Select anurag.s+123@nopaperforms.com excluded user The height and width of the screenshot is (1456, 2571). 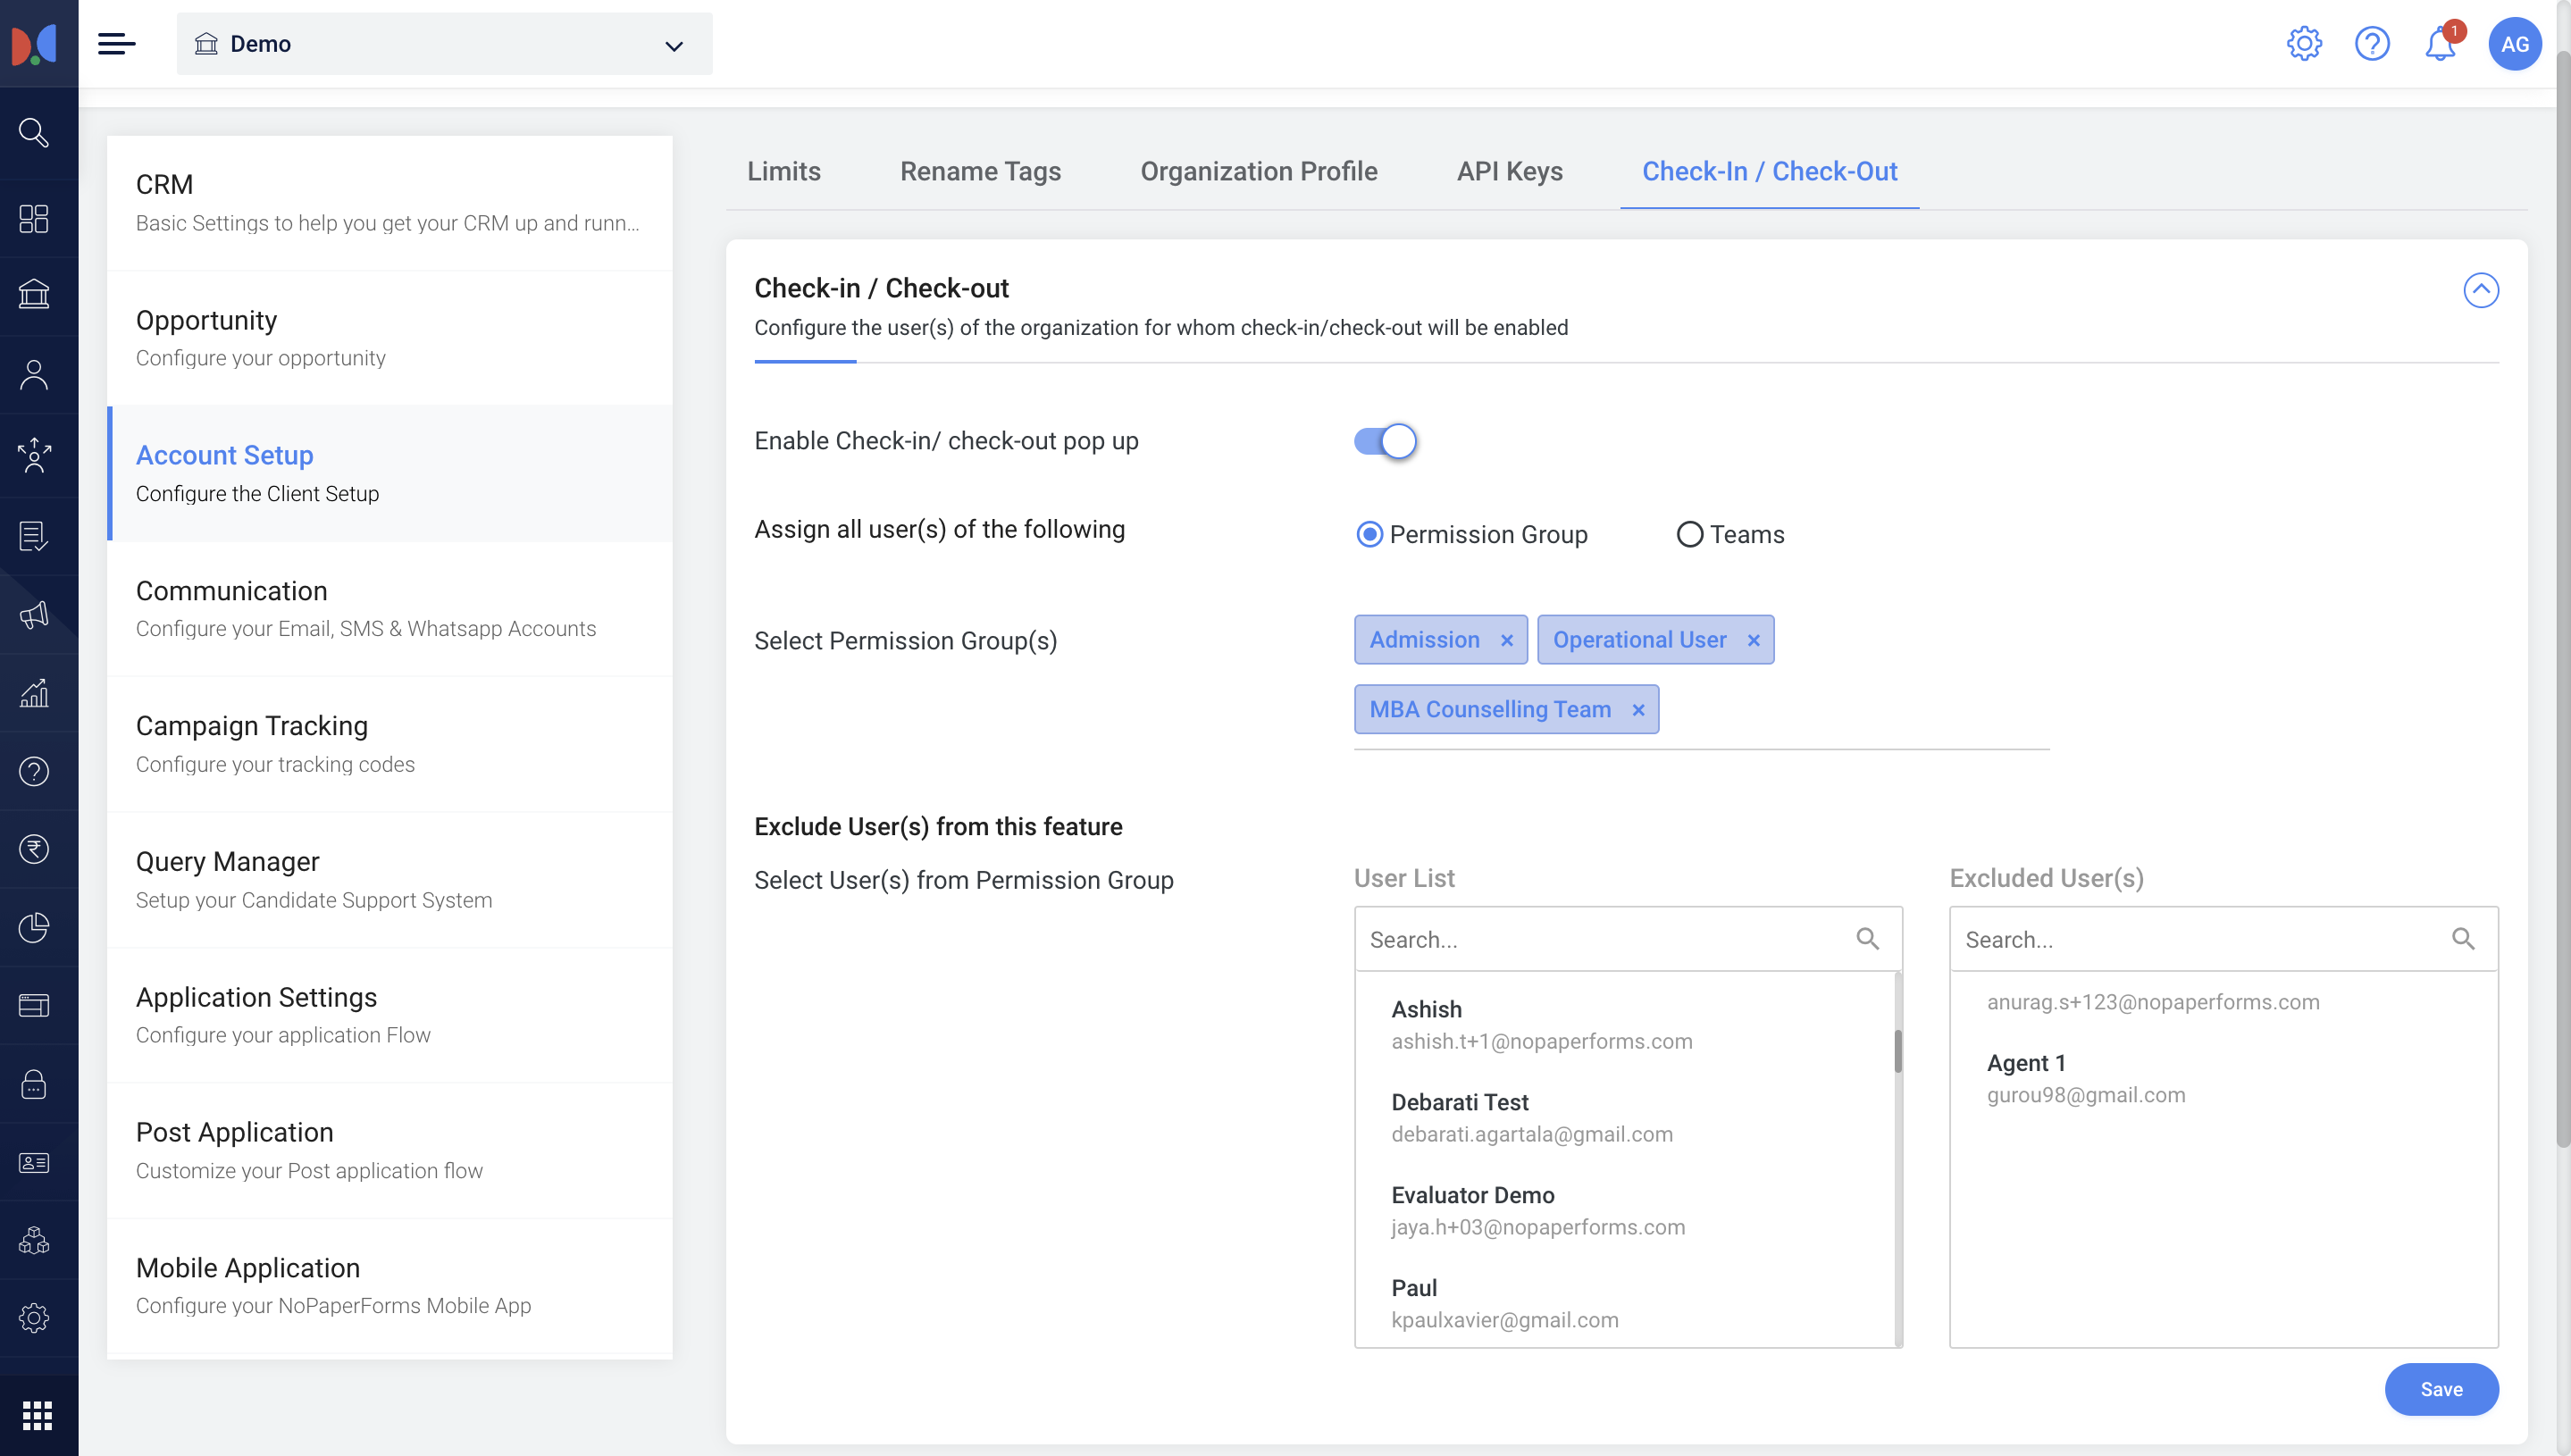point(2152,1002)
